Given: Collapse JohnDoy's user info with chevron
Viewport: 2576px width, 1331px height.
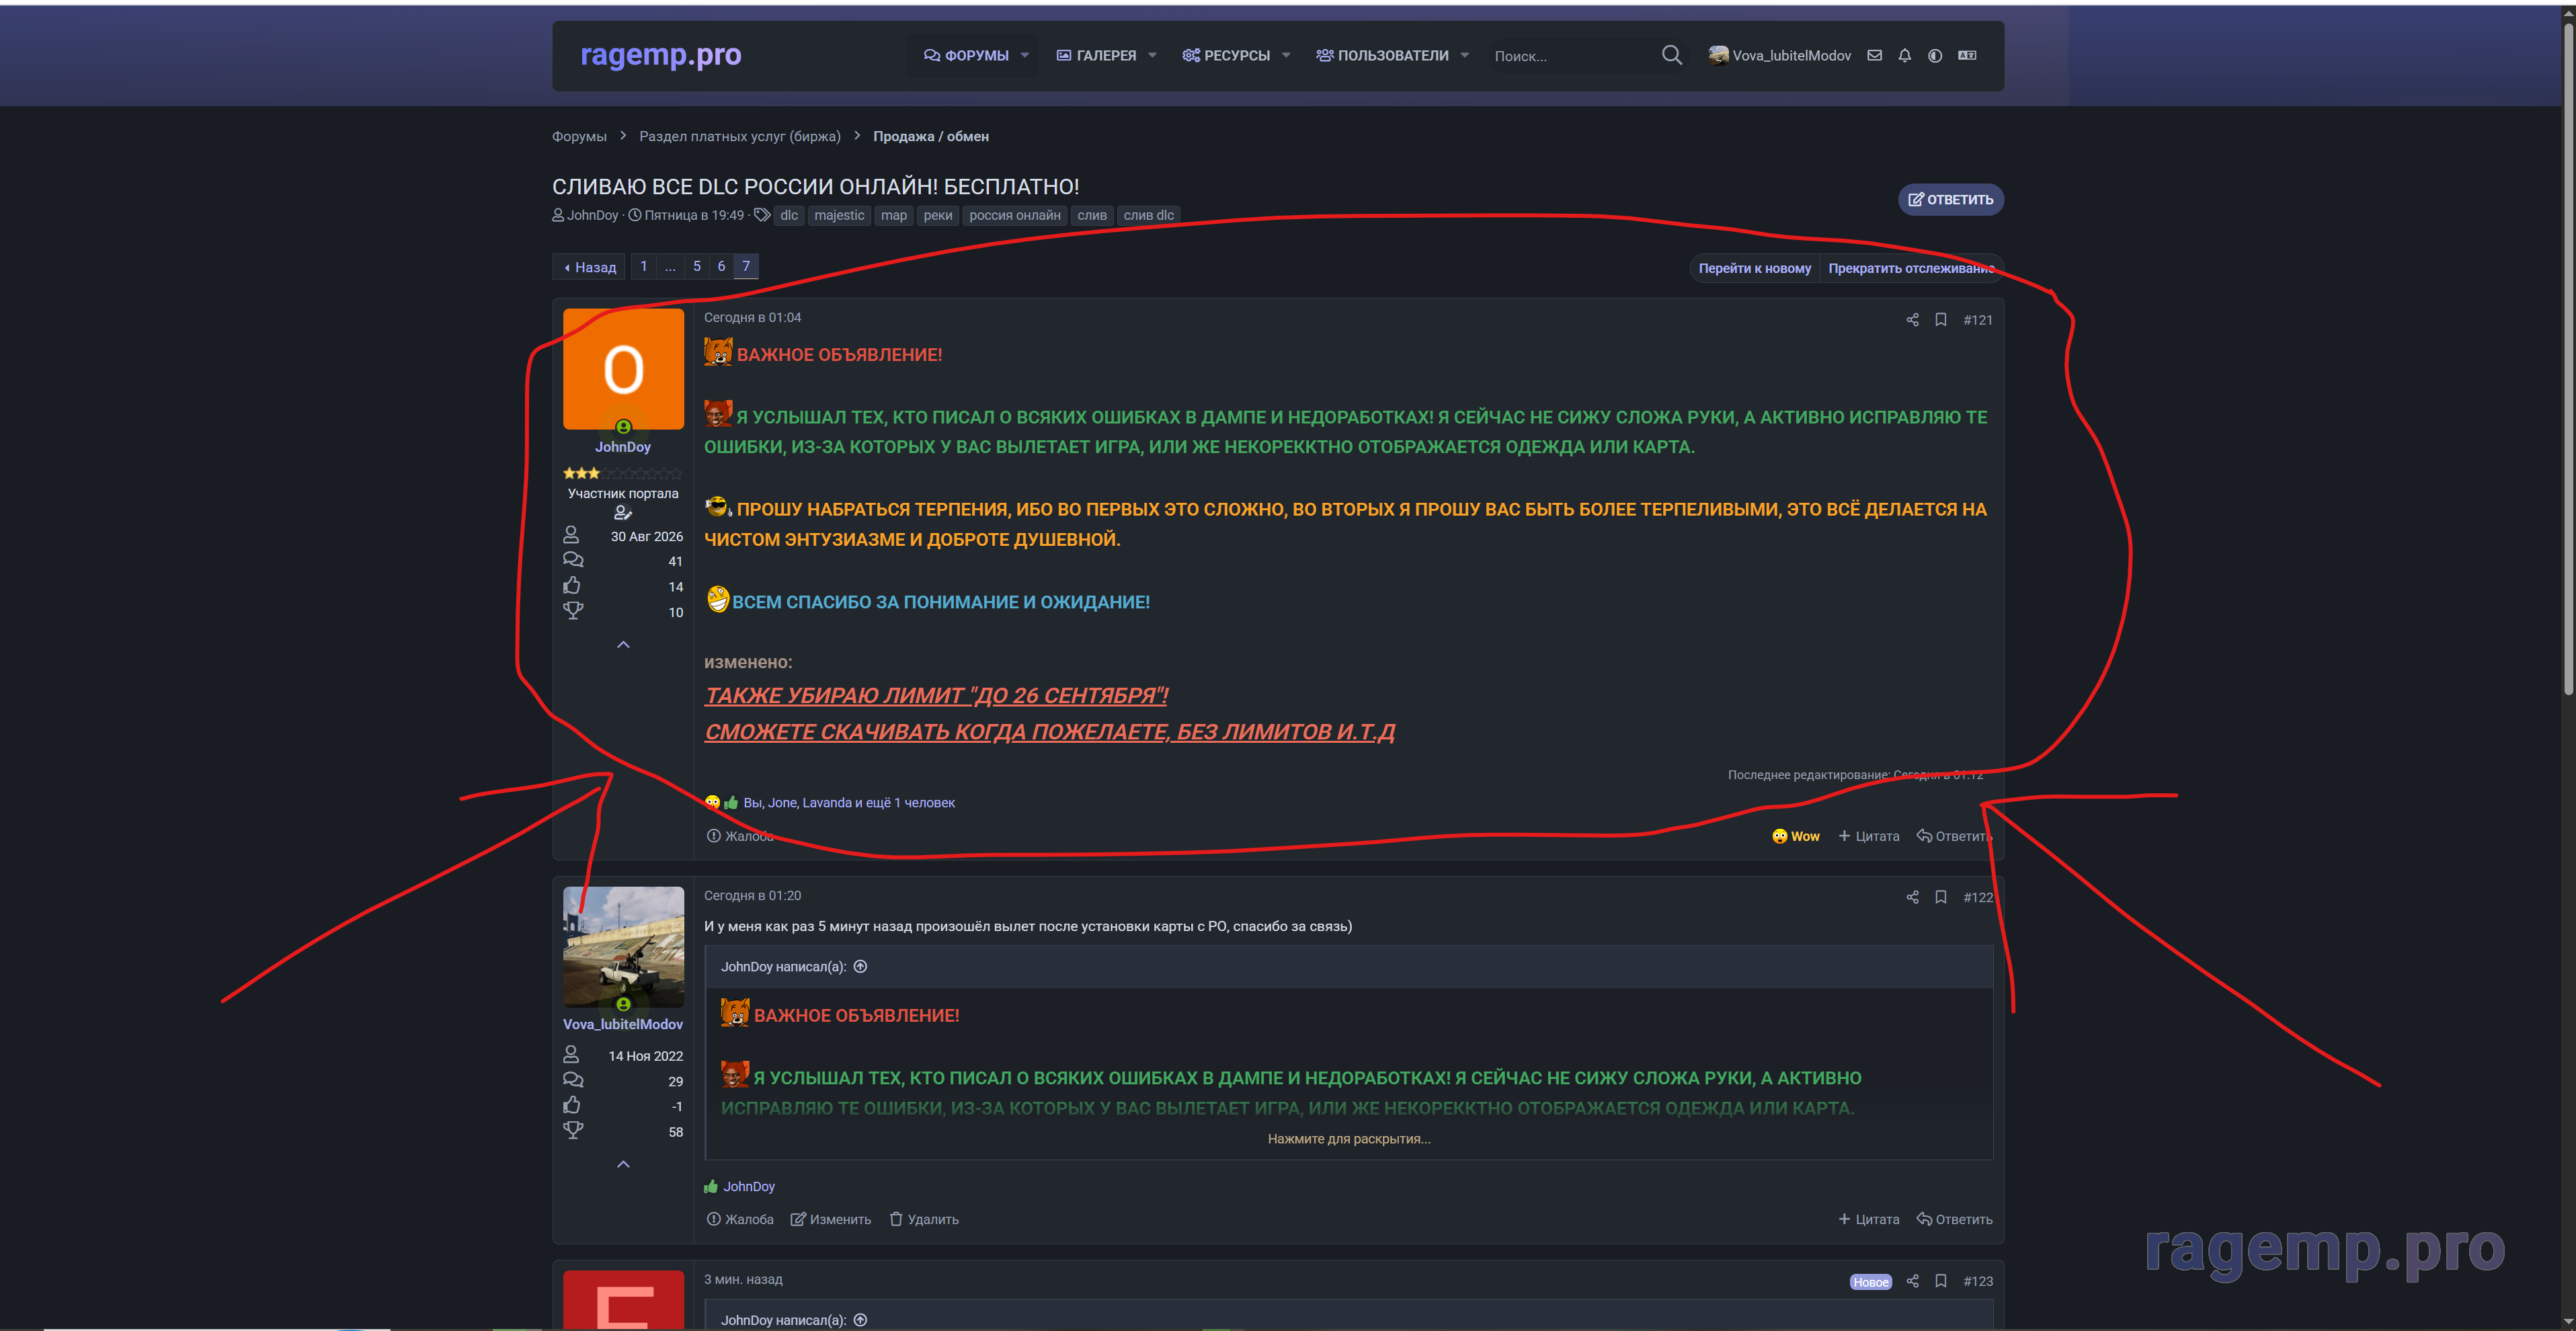Looking at the screenshot, I should click(x=623, y=645).
